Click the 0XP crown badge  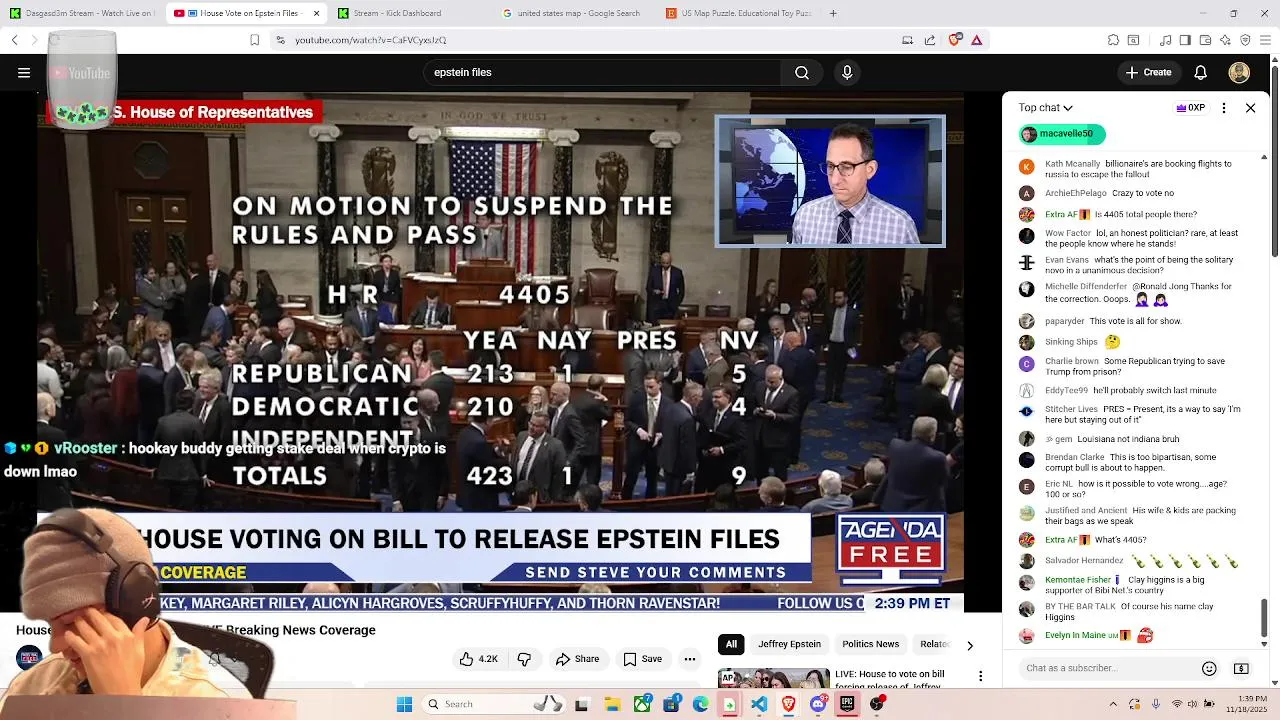click(x=1191, y=108)
